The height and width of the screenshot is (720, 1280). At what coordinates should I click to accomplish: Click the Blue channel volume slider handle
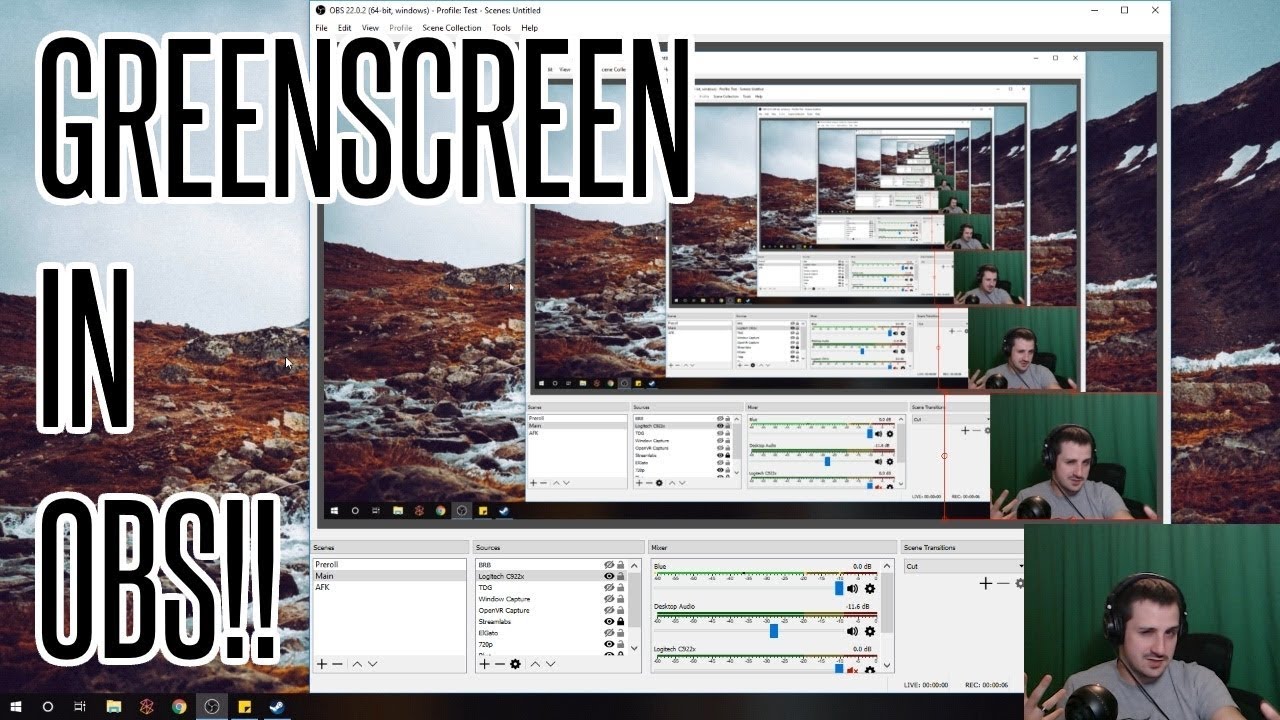pyautogui.click(x=839, y=589)
